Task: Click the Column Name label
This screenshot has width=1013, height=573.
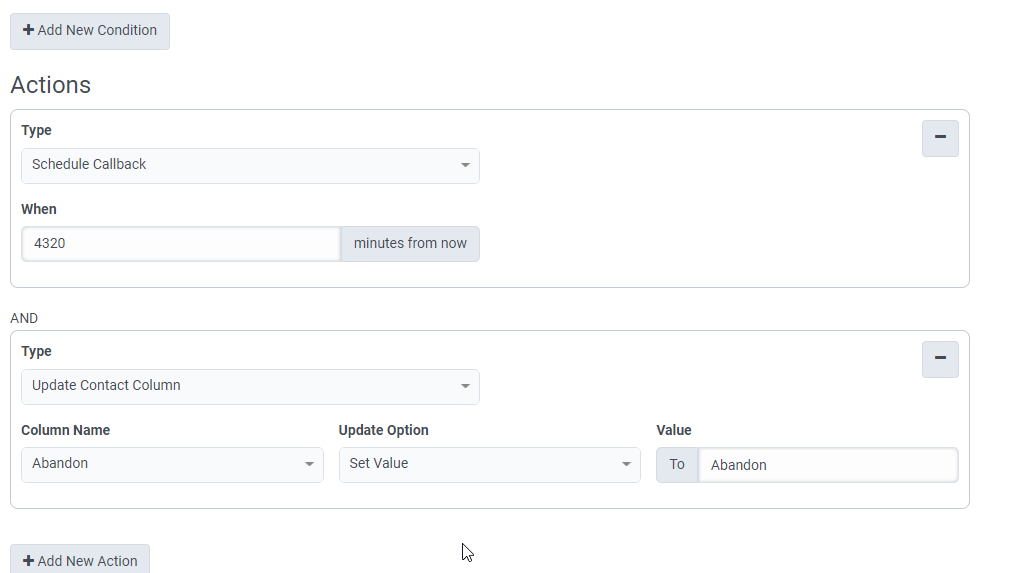Action: [66, 430]
